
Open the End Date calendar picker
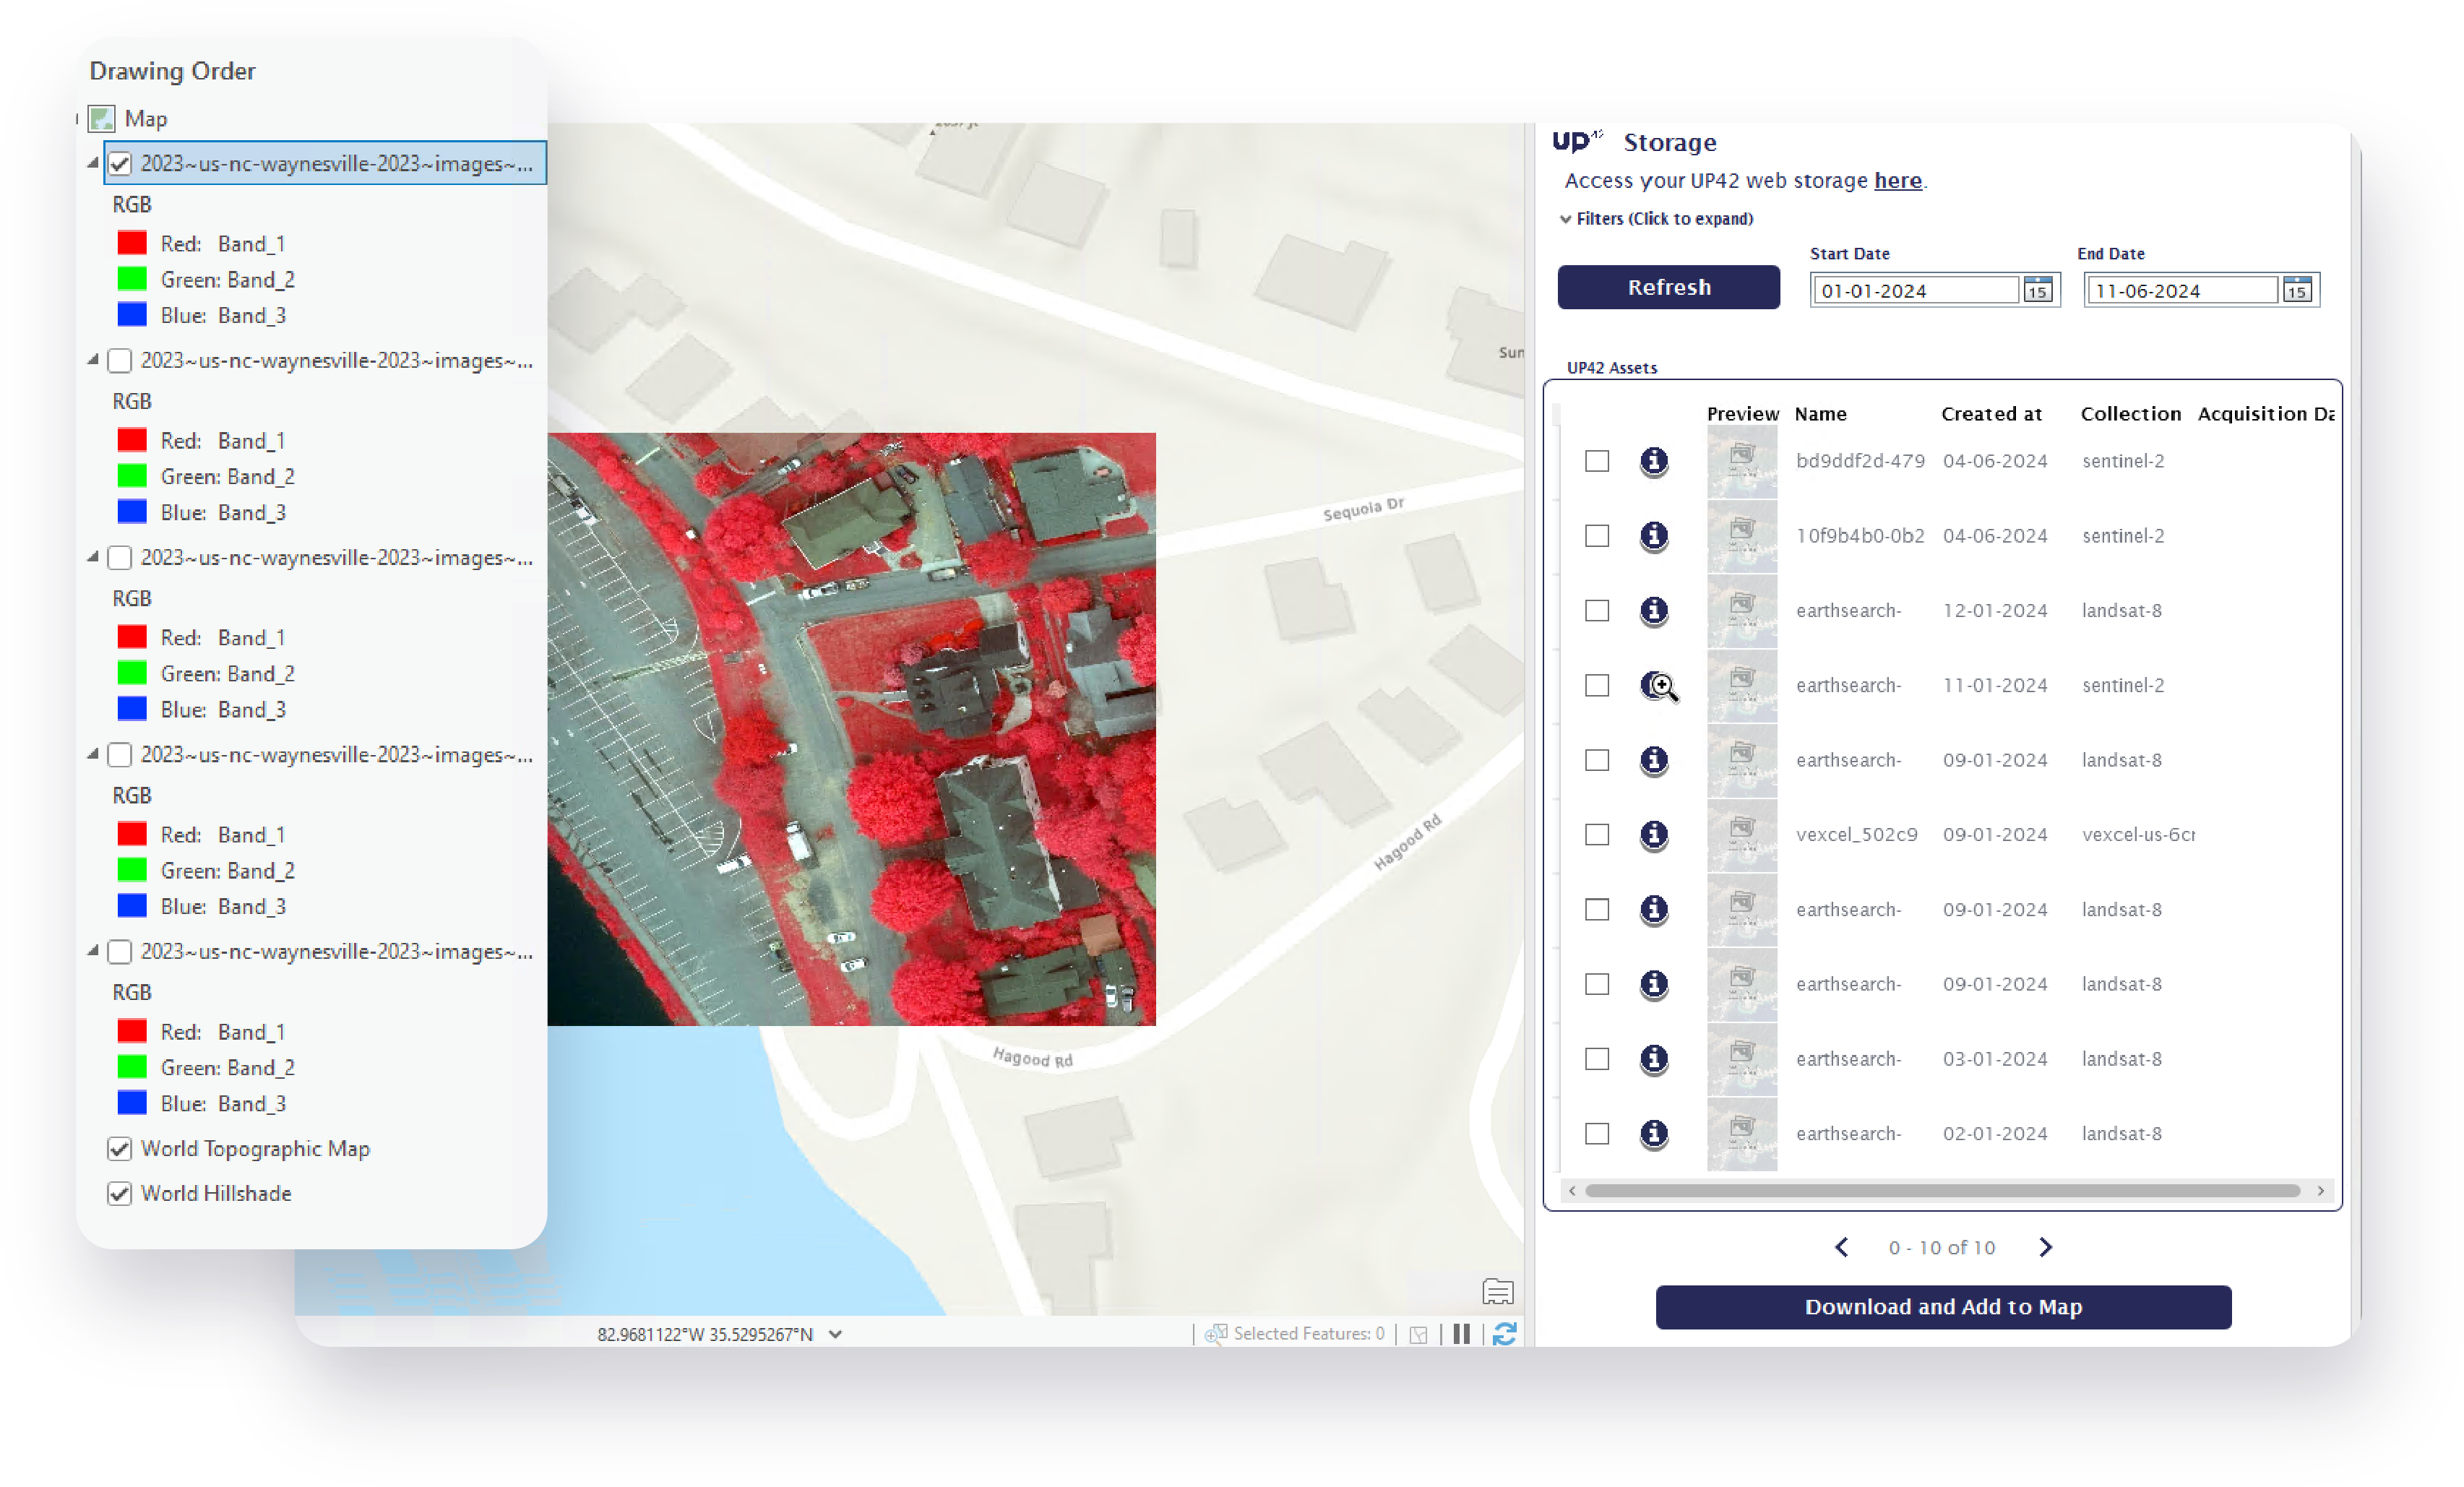(x=2297, y=290)
